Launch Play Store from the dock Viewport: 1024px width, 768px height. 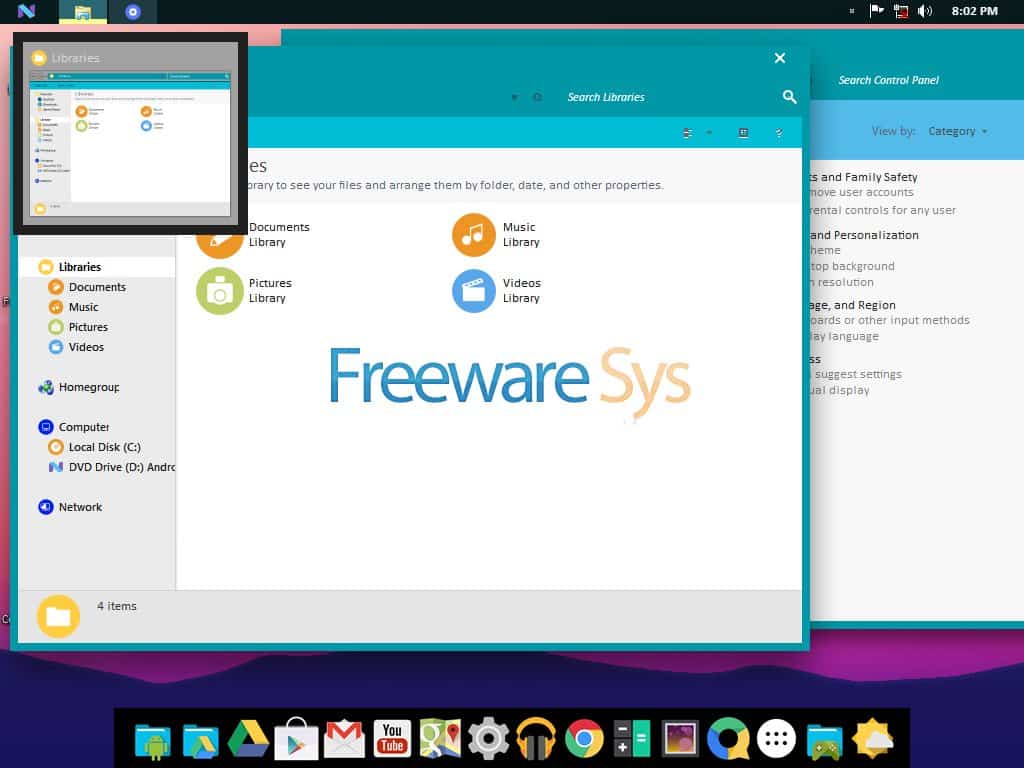296,739
